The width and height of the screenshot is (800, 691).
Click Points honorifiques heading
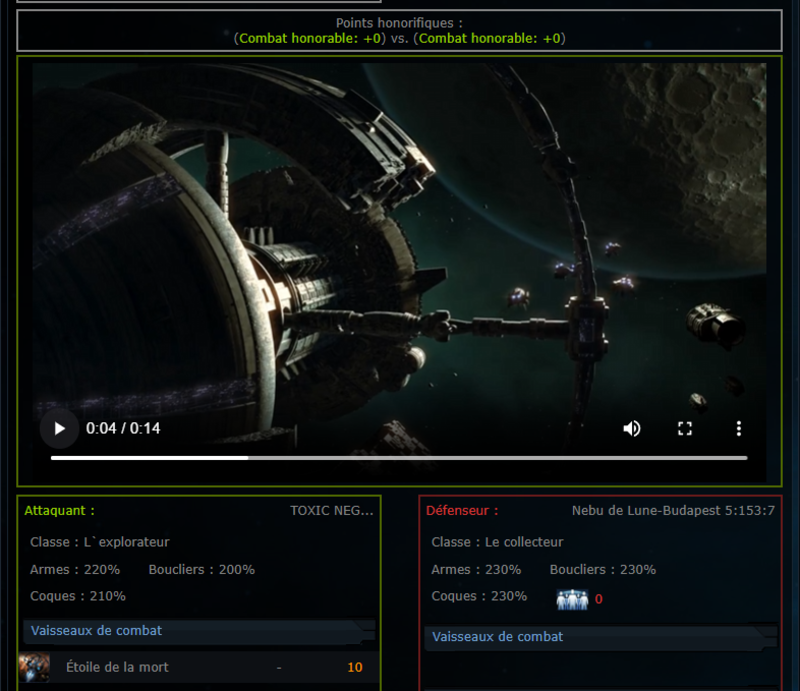point(399,23)
